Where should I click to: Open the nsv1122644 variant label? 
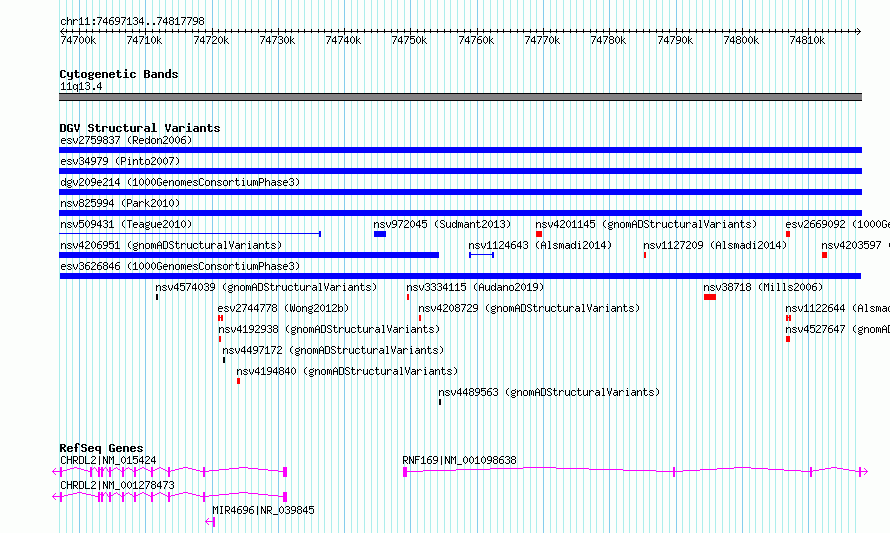(837, 308)
